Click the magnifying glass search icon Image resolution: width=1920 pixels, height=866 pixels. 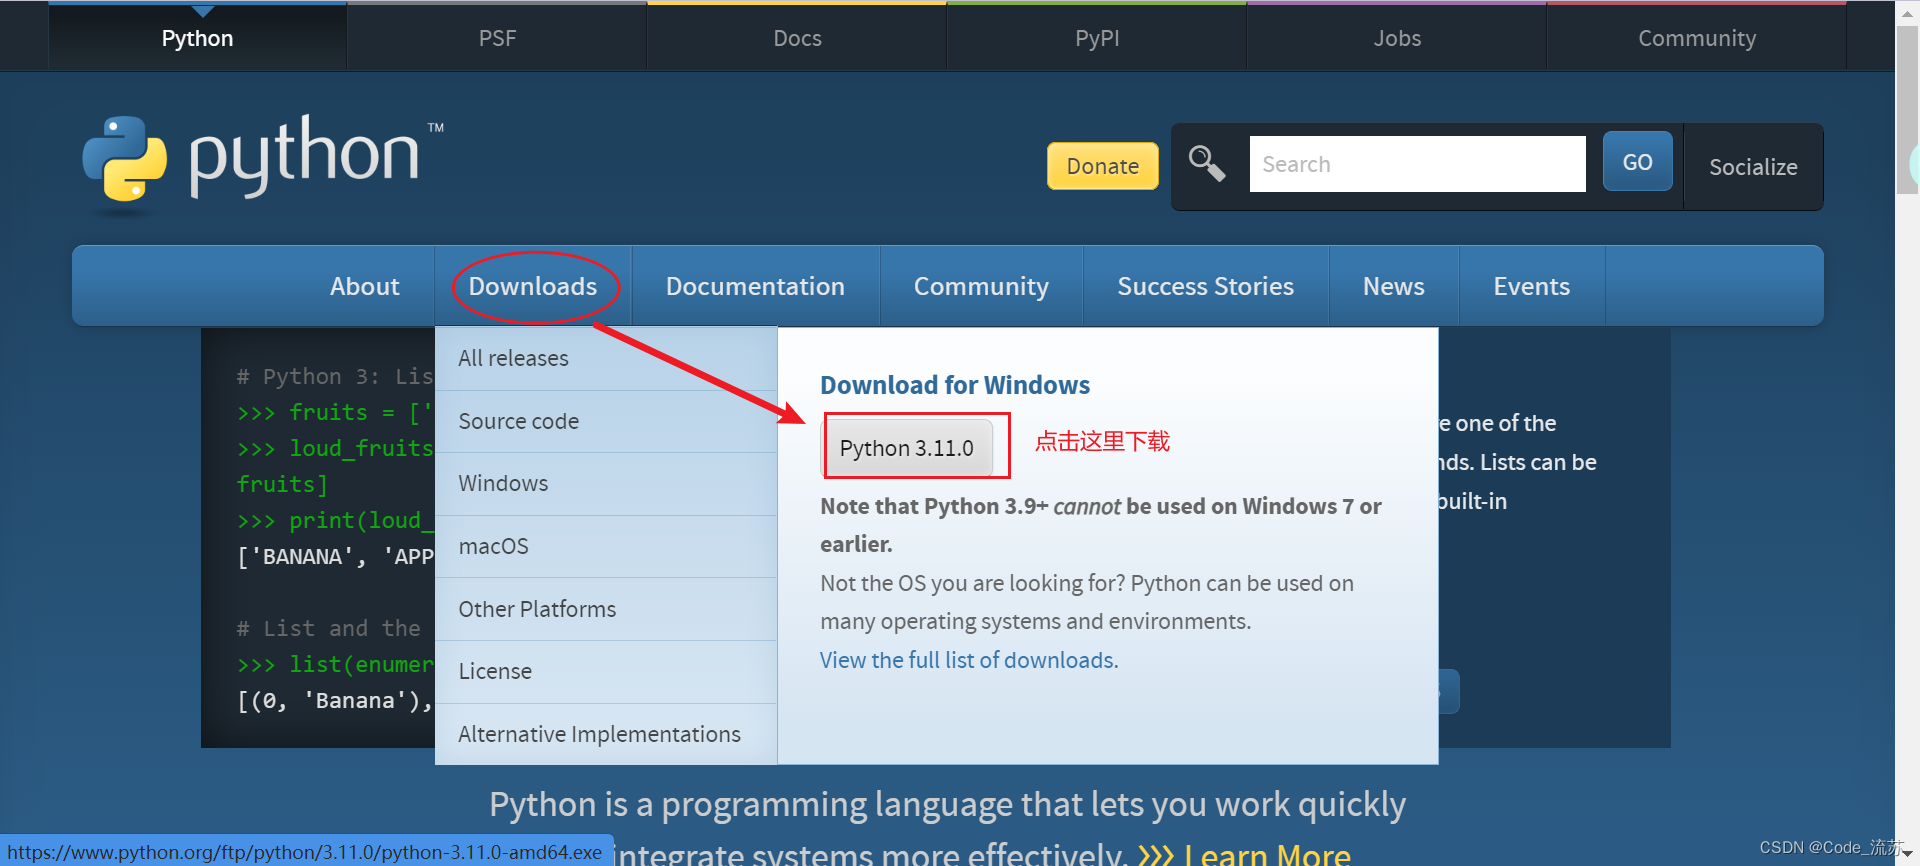[x=1206, y=163]
